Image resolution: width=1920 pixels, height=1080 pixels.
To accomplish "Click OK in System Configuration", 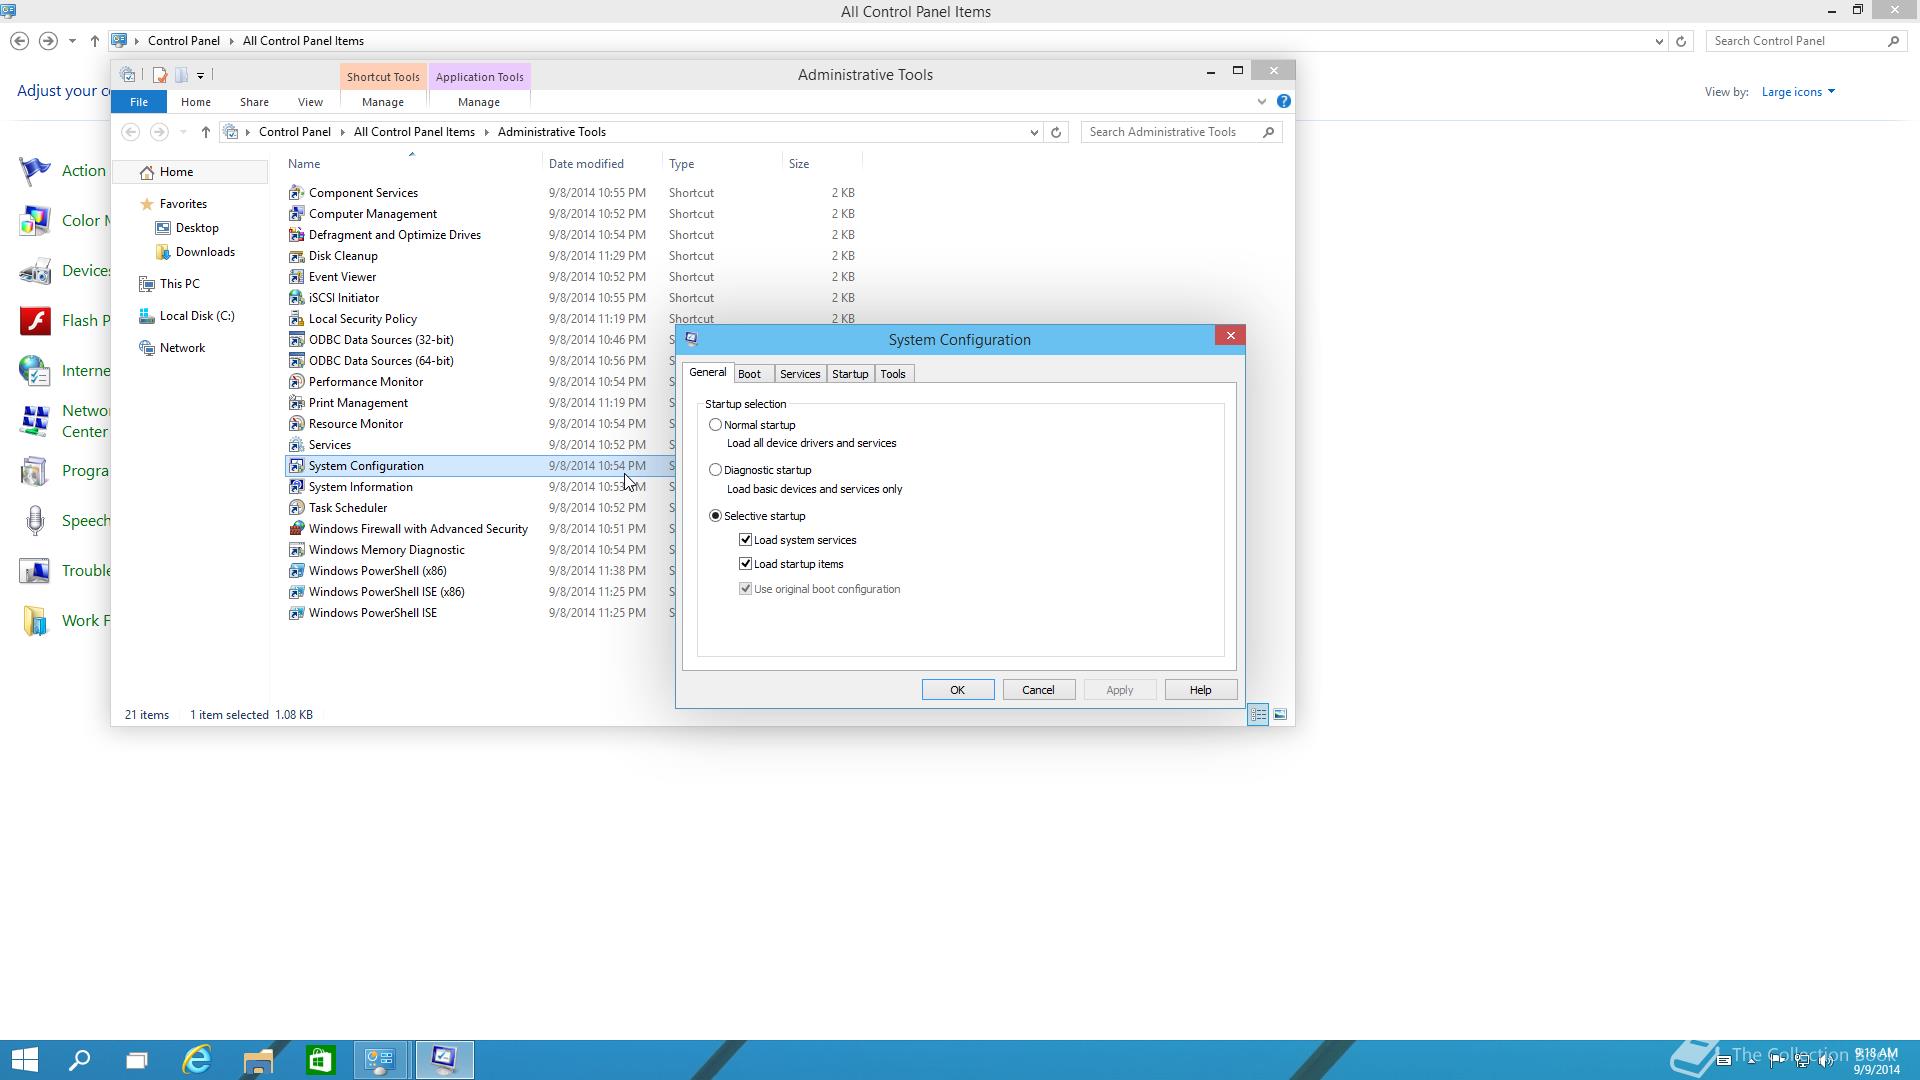I will [x=958, y=690].
